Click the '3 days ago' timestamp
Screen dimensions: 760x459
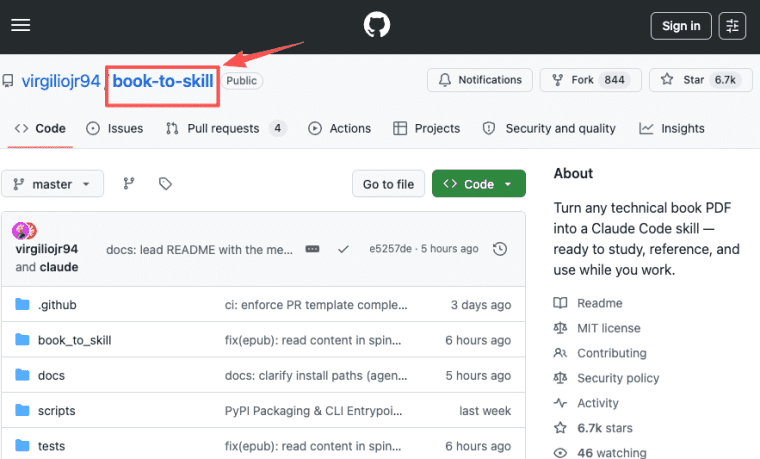pyautogui.click(x=481, y=305)
